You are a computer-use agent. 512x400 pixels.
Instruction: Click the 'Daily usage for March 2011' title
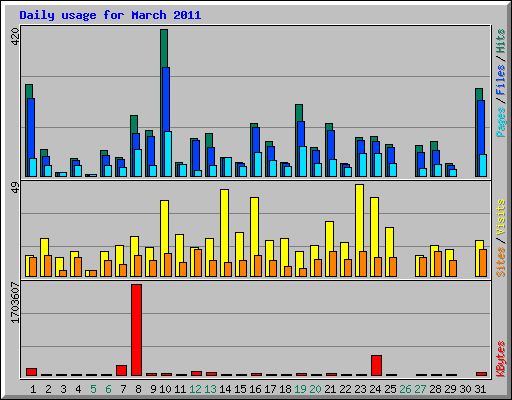(110, 15)
